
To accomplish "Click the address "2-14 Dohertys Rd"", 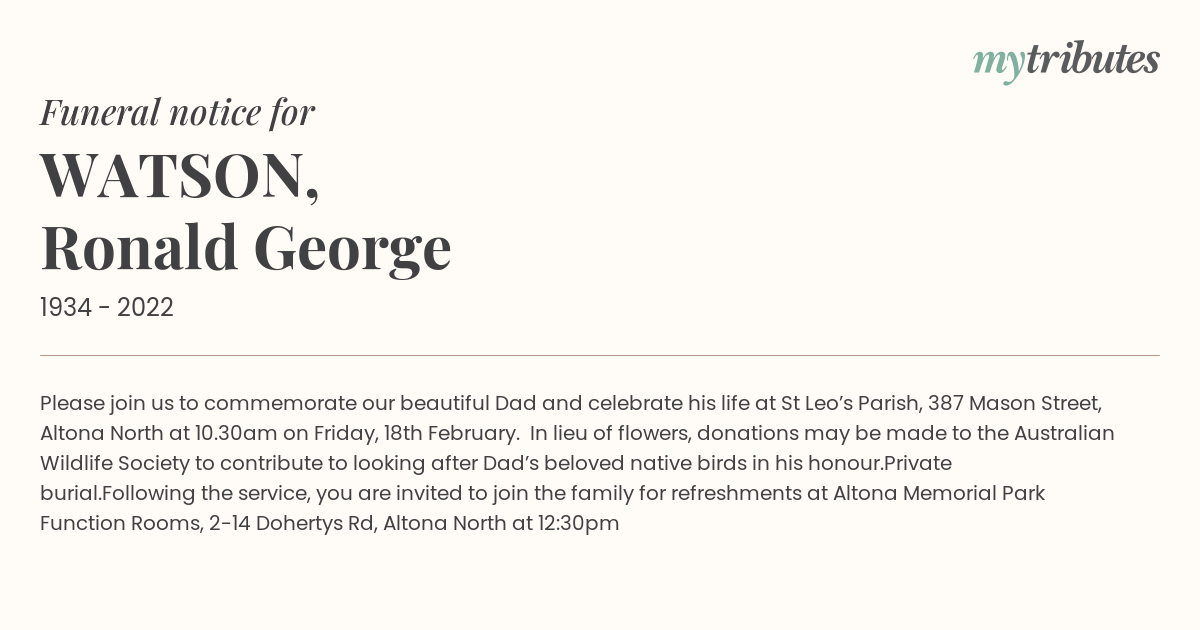I will 291,524.
